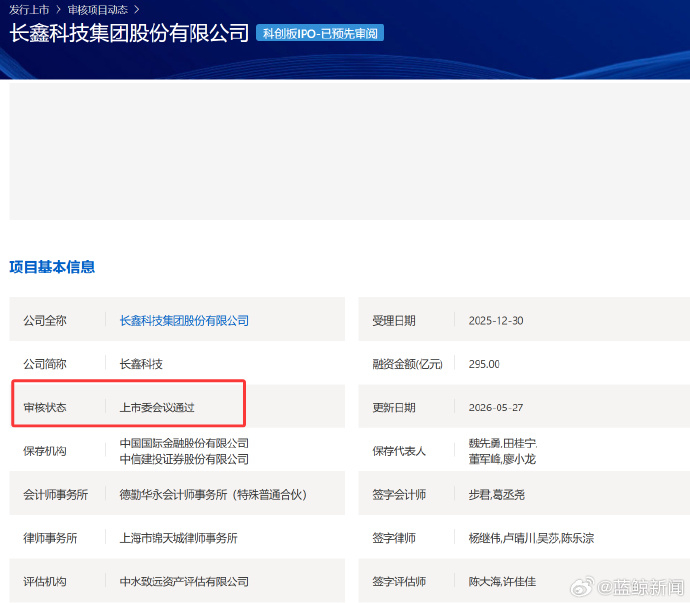The height and width of the screenshot is (603, 690).
Task: Select 德勤华永会计师事务所 (特殊普通合伙)
Action: [x=213, y=494]
